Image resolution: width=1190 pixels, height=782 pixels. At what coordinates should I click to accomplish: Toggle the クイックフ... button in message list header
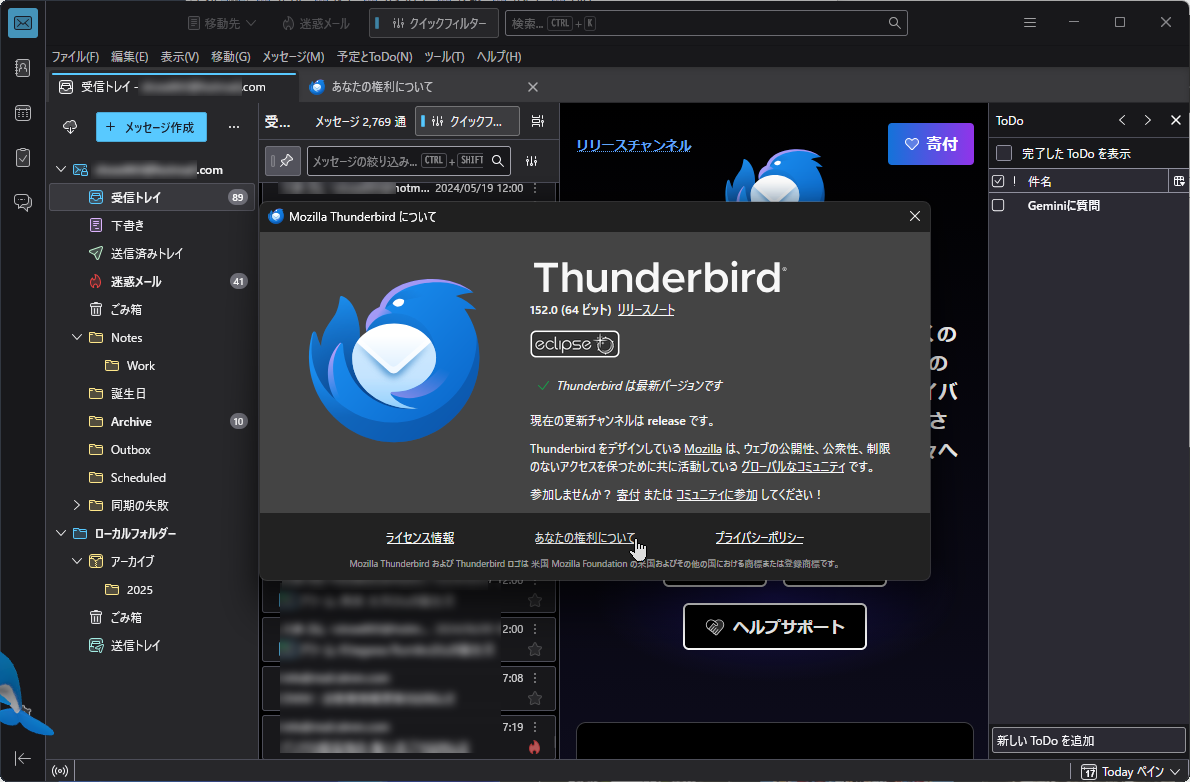pos(468,121)
